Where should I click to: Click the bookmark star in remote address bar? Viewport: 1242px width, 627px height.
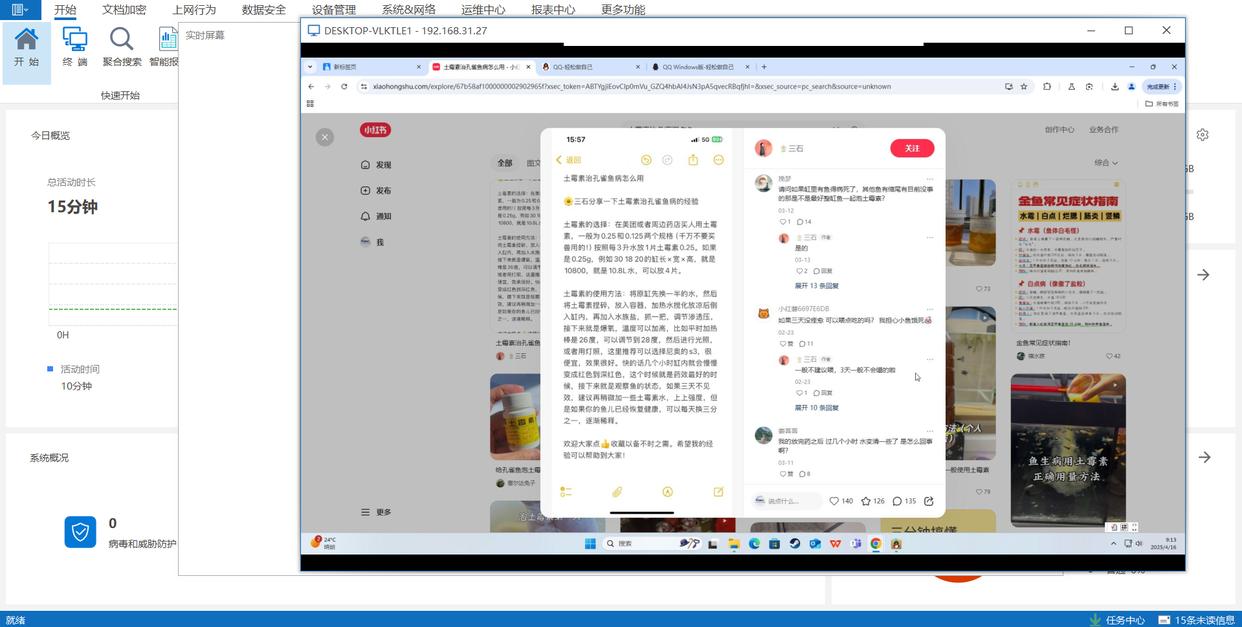1024,86
